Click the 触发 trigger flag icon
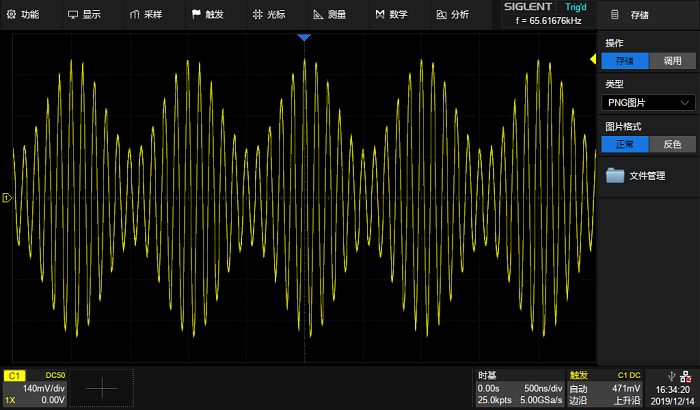This screenshot has width=700, height=410. tap(196, 14)
